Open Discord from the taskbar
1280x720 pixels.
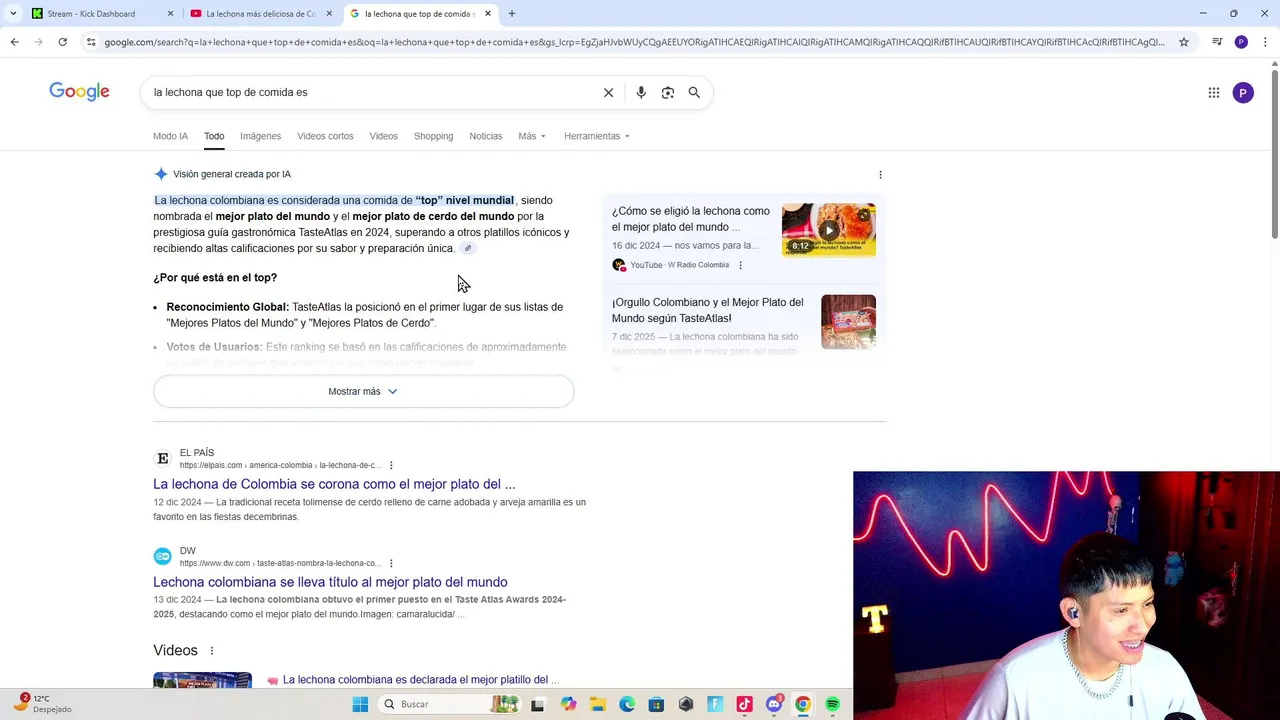coord(774,704)
